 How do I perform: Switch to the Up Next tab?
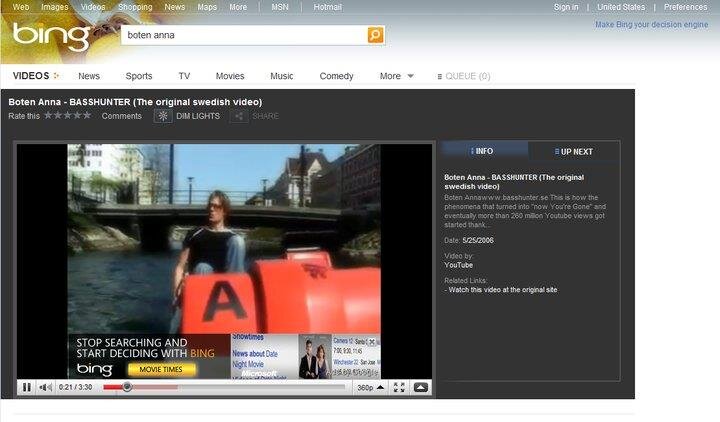574,152
